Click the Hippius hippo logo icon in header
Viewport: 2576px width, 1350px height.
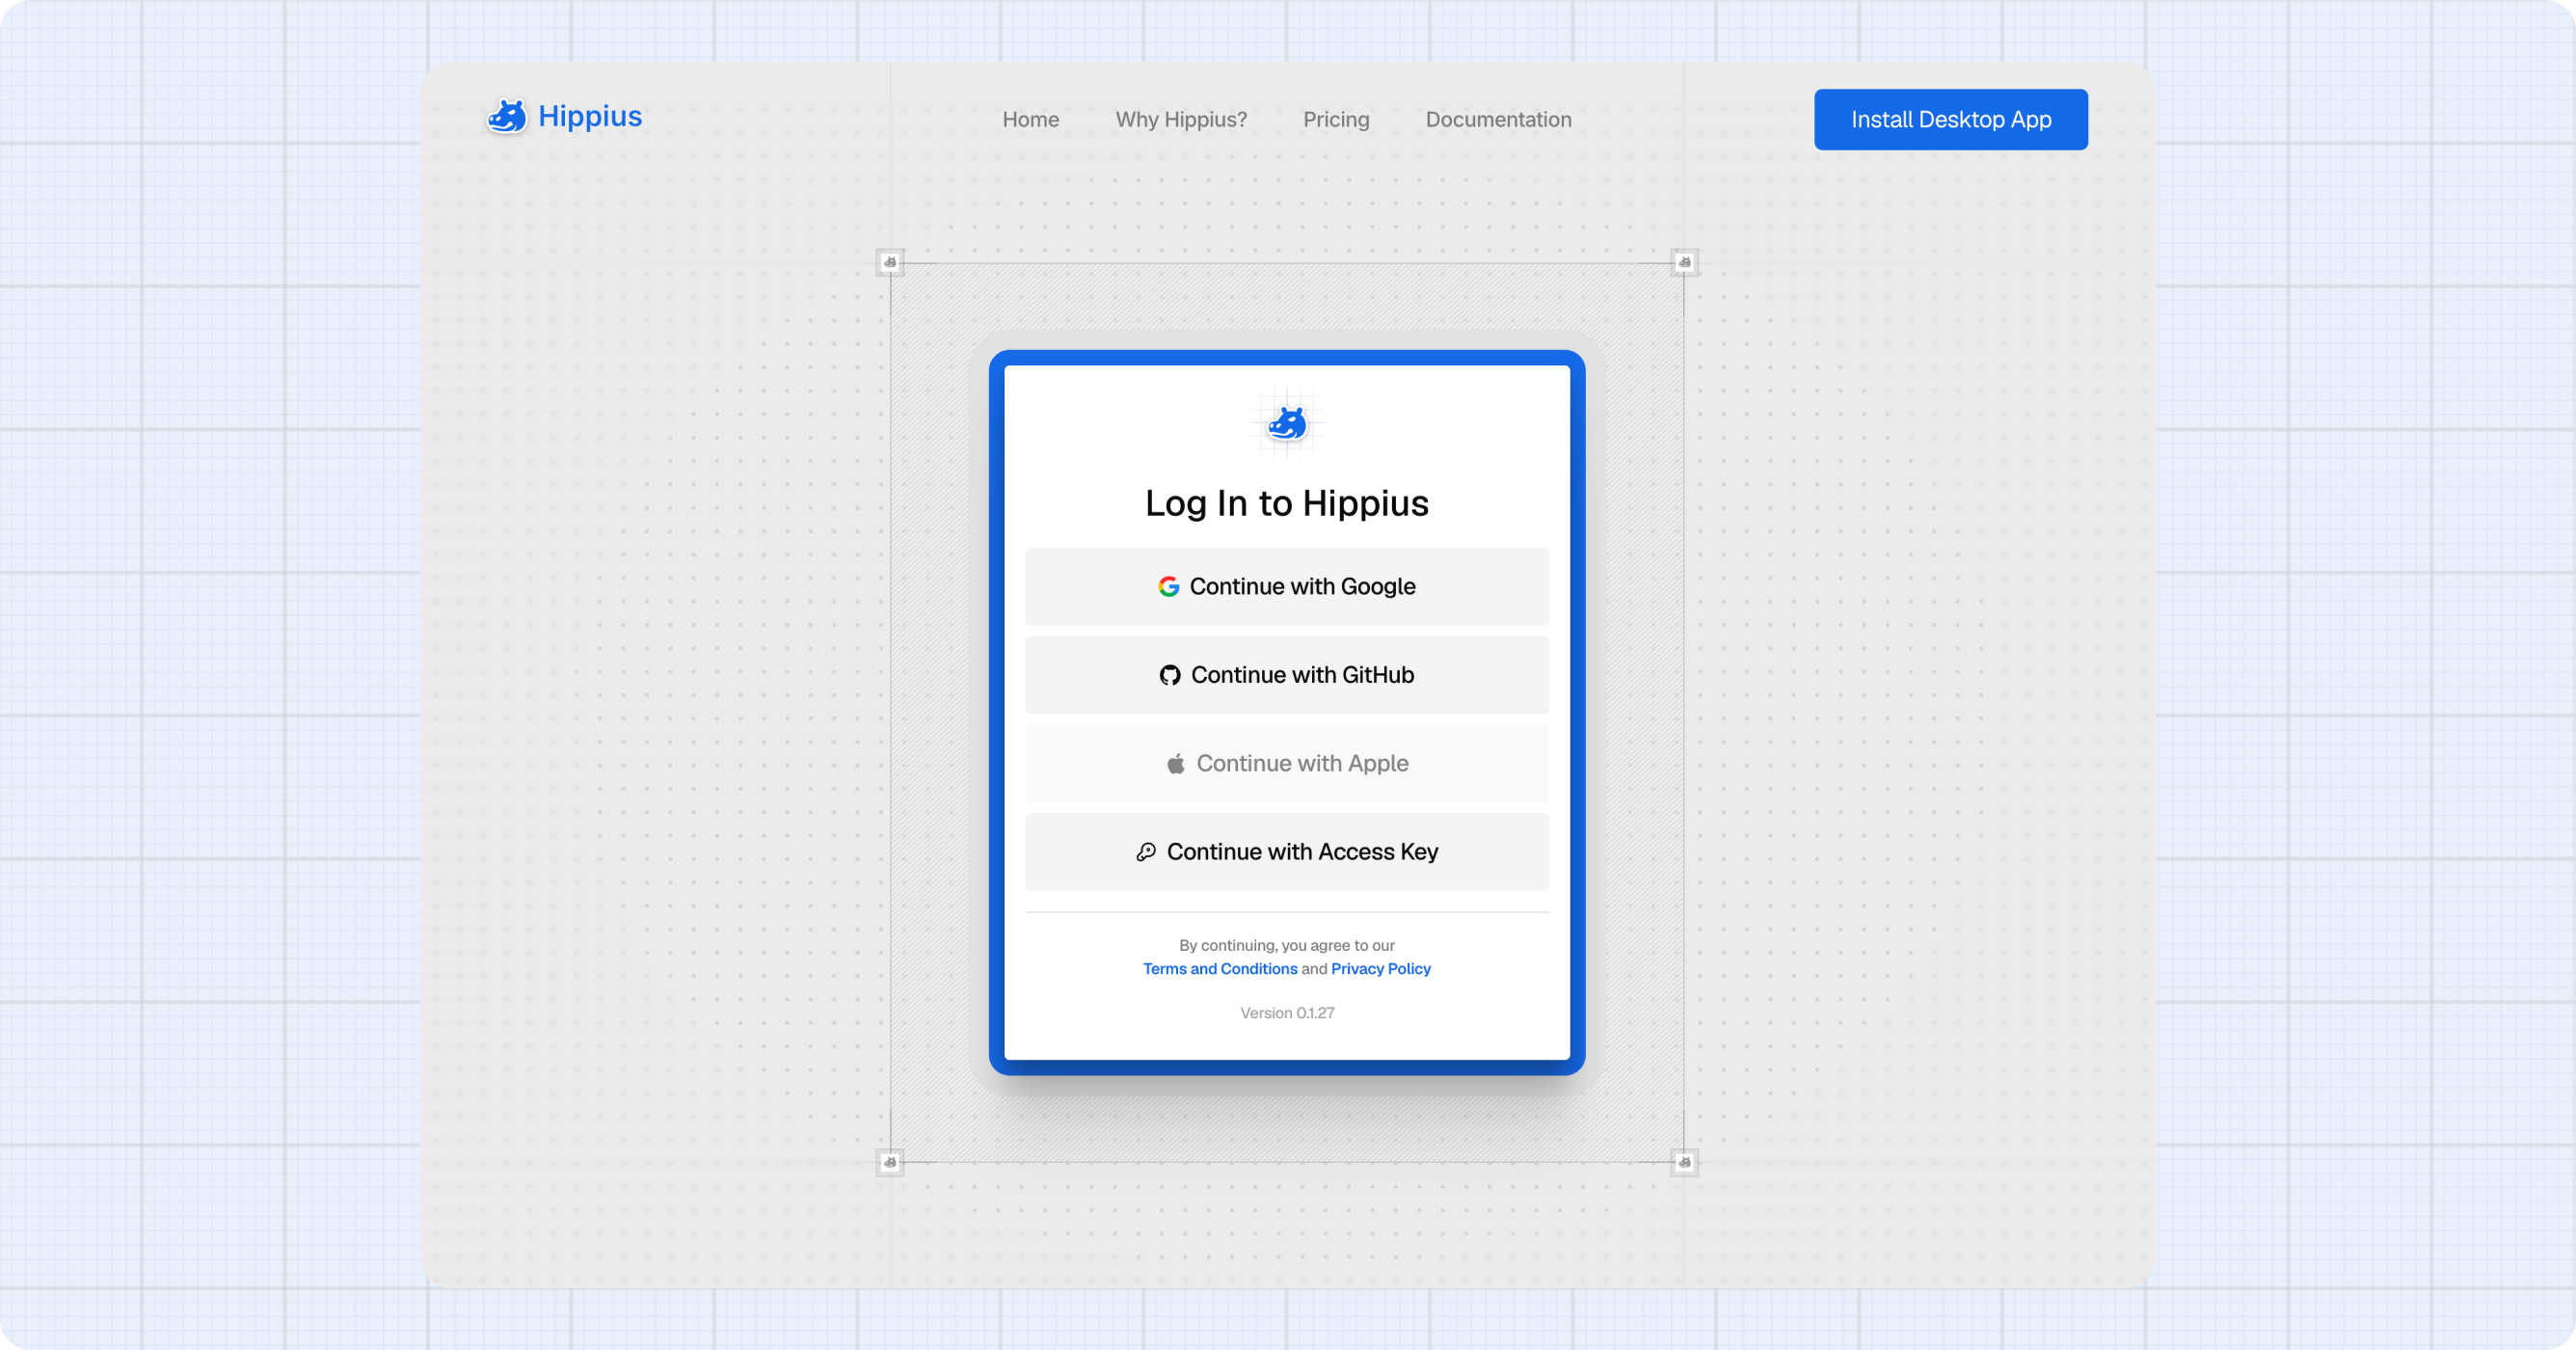tap(507, 117)
